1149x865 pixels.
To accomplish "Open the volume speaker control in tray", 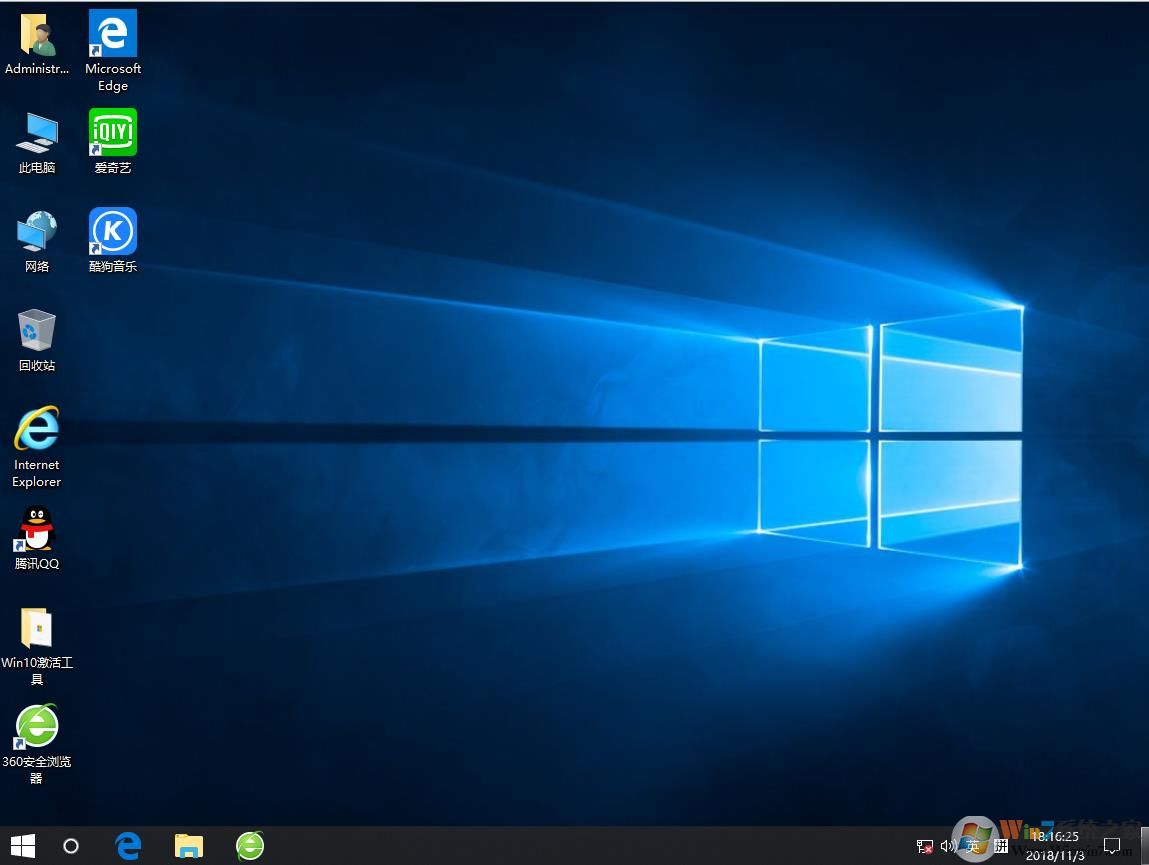I will (x=948, y=847).
